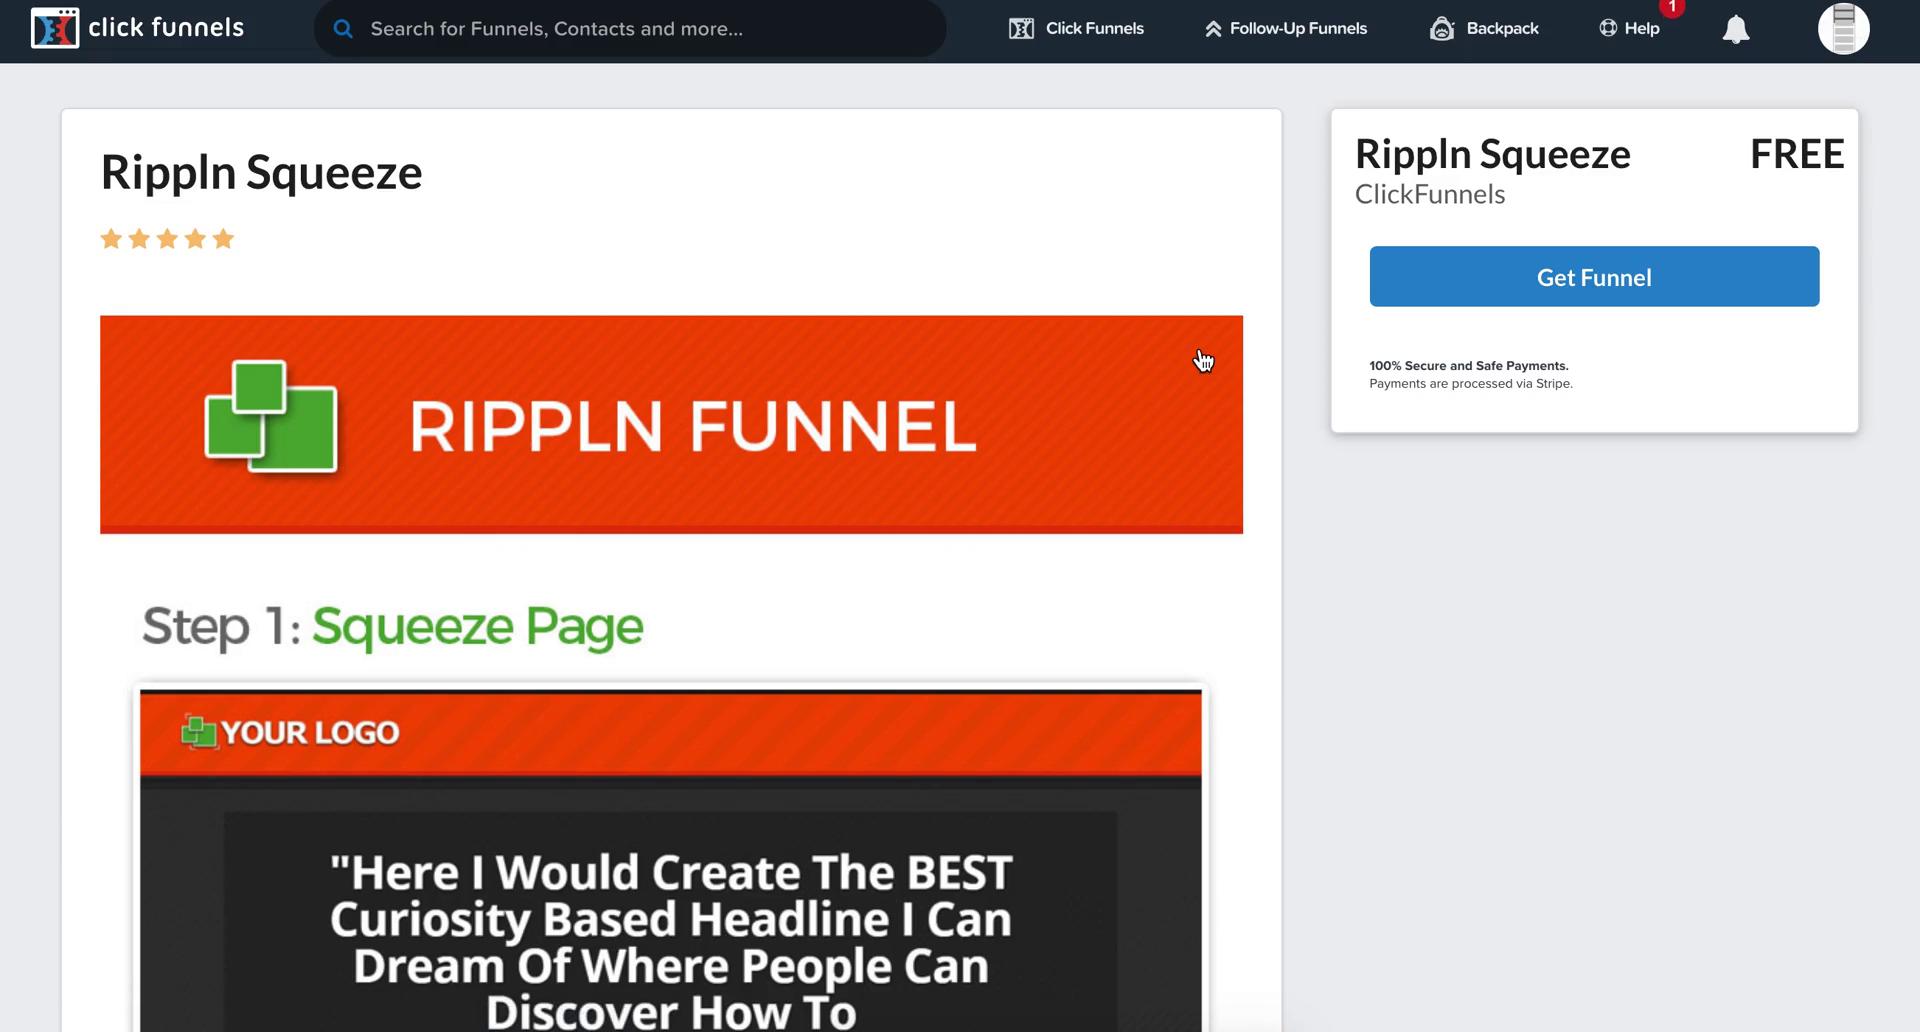Click the 'FREE' price label
The width and height of the screenshot is (1920, 1032).
point(1797,154)
